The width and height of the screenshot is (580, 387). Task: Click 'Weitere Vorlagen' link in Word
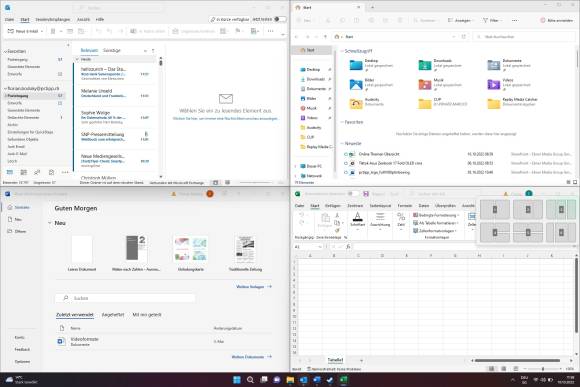click(254, 286)
